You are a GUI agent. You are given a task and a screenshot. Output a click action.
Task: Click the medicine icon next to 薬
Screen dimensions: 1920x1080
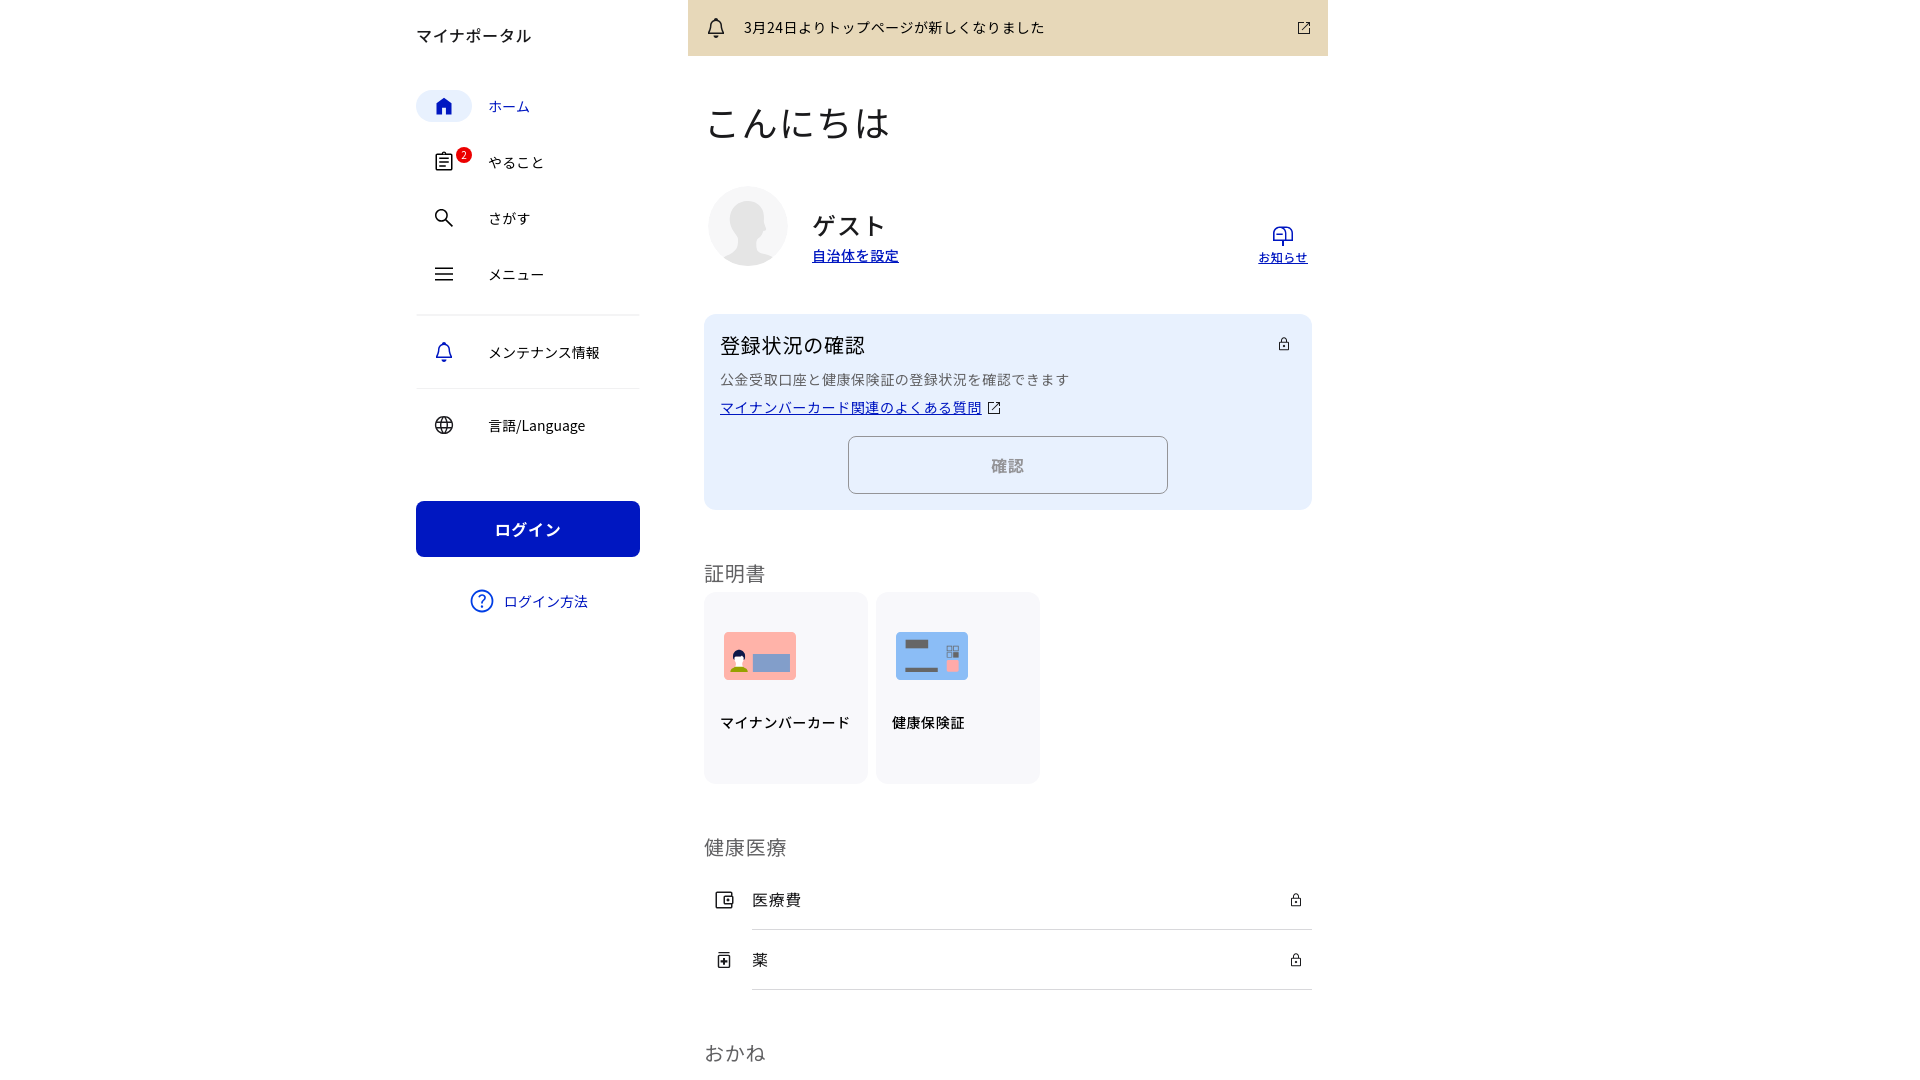point(724,960)
